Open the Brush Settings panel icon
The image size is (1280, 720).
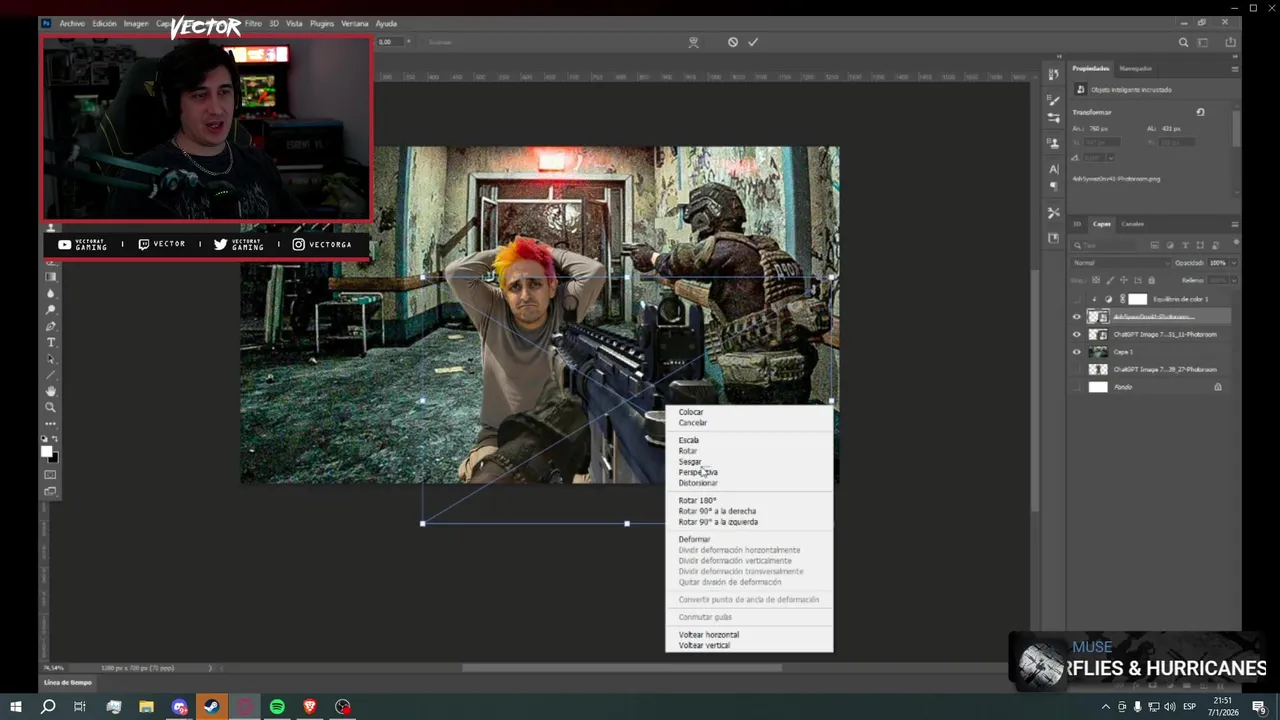[x=1053, y=118]
